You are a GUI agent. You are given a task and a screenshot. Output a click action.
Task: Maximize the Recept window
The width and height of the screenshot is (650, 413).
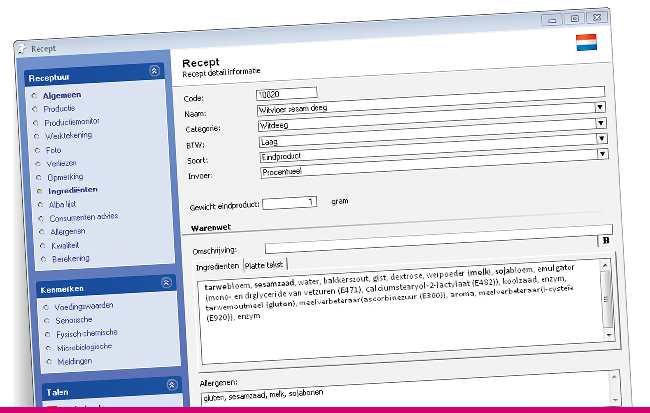point(575,18)
